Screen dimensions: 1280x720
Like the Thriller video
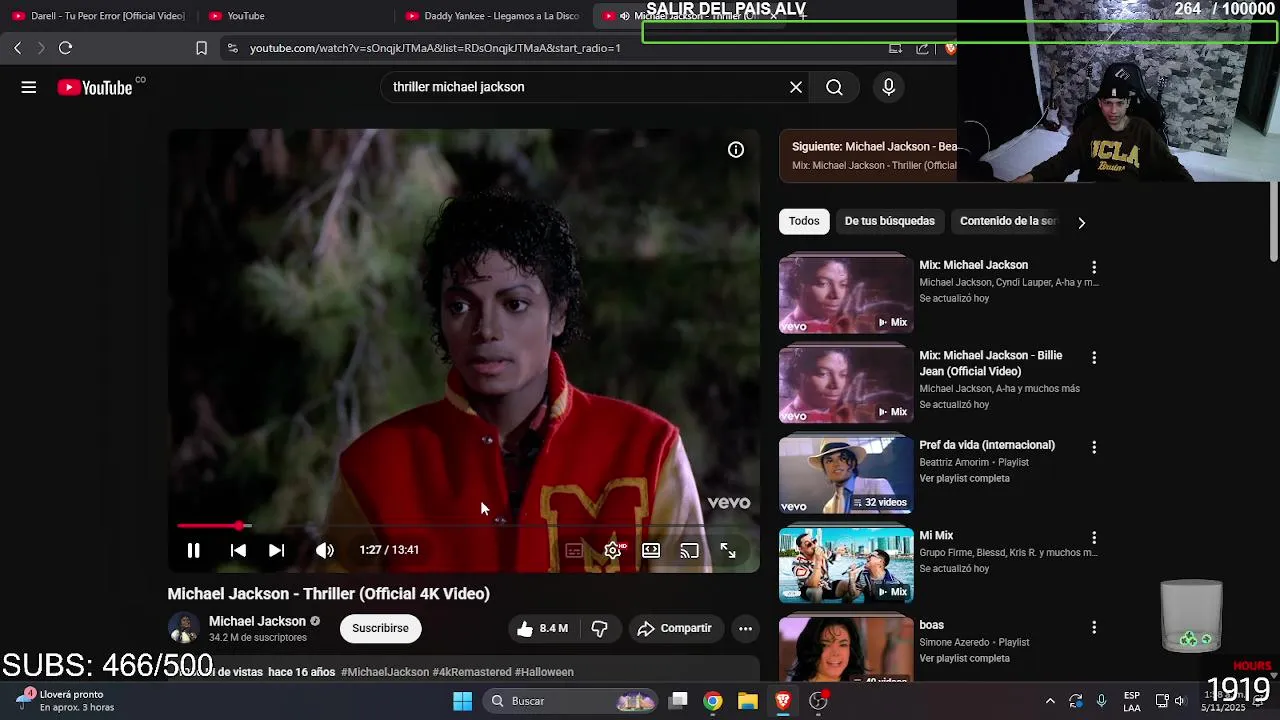click(x=542, y=628)
